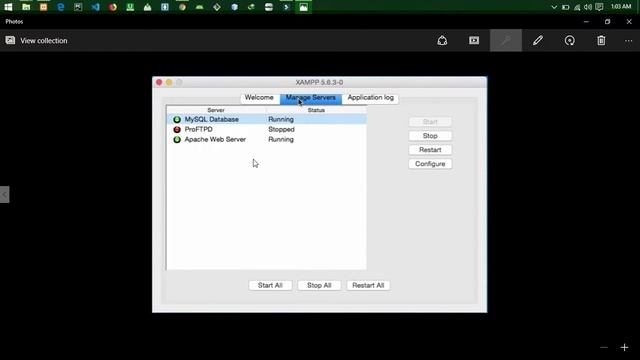The width and height of the screenshot is (640, 360).
Task: Click the Share icon in Photos toolbar
Action: [x=442, y=40]
